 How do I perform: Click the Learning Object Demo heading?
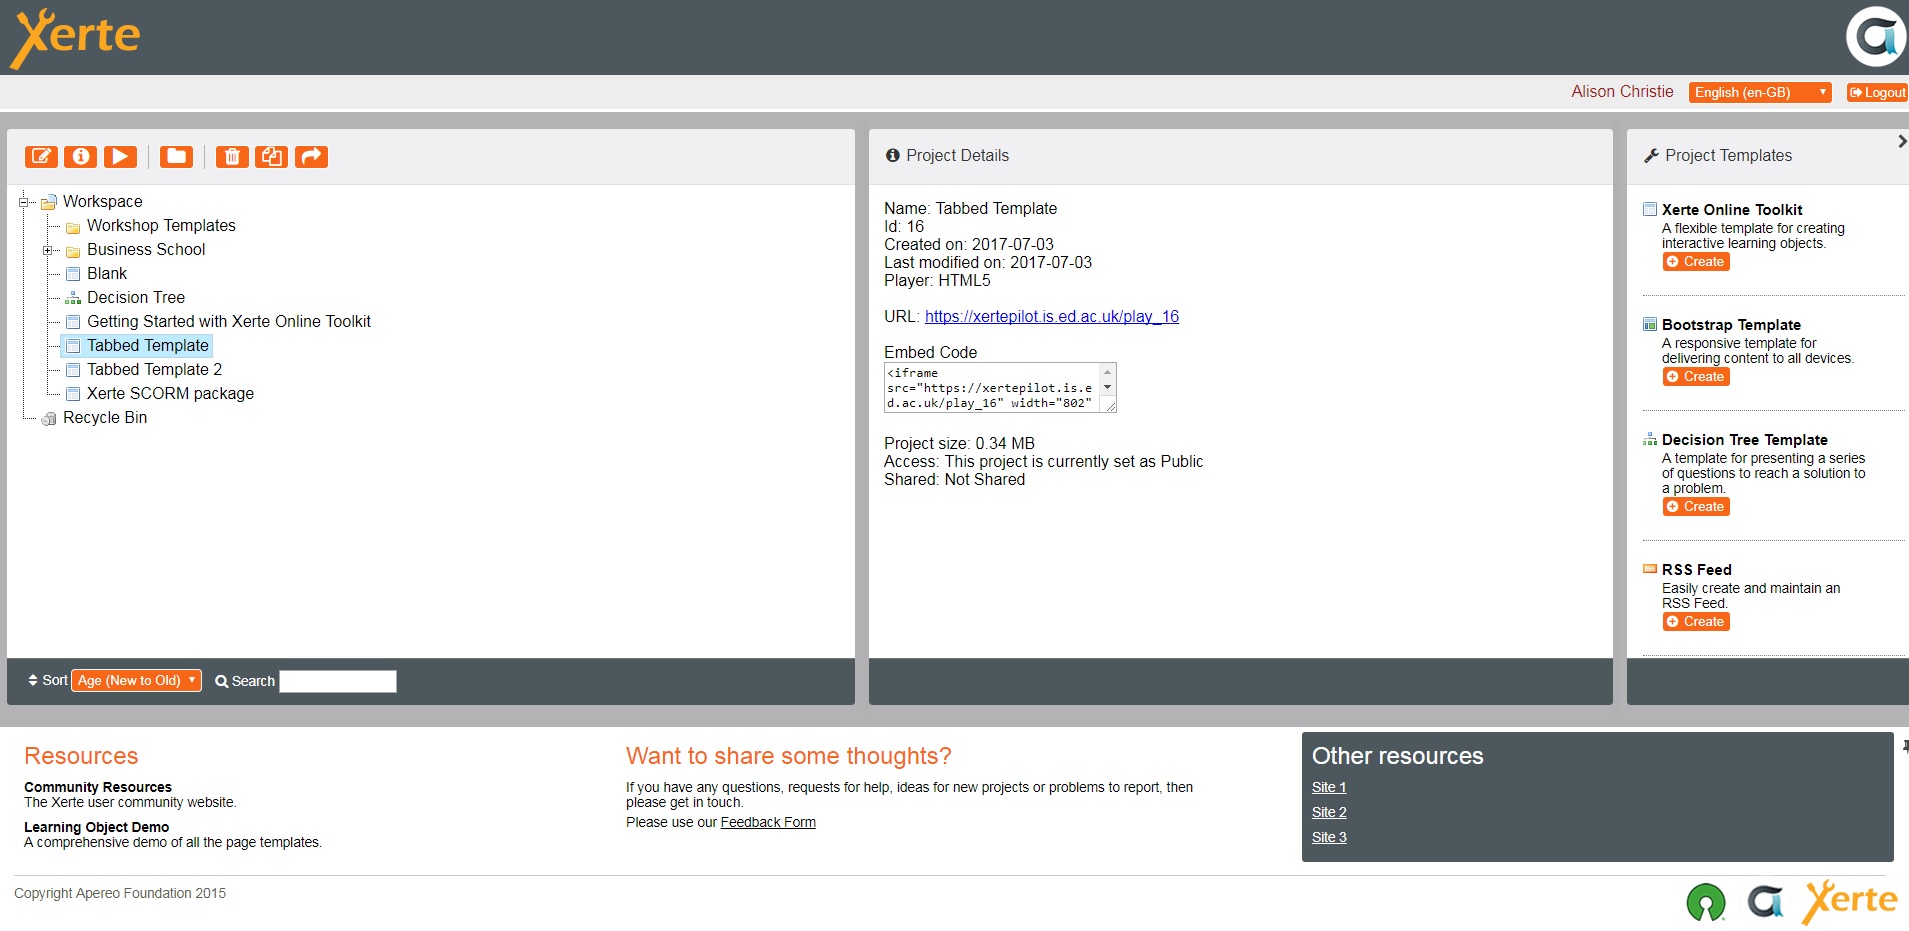click(x=97, y=828)
